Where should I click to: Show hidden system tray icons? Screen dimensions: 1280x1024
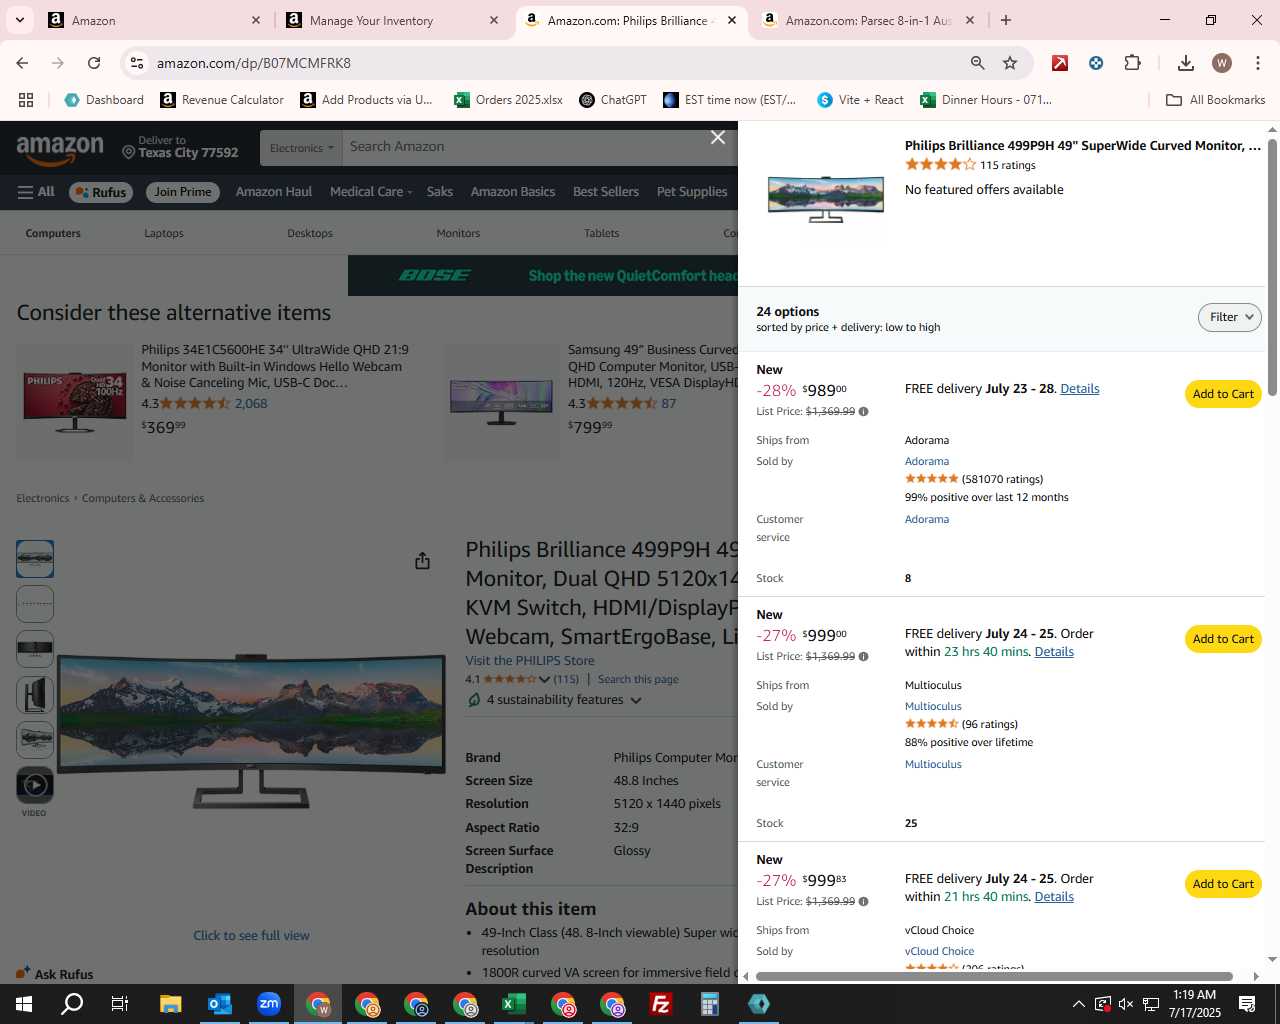[x=1078, y=1004]
